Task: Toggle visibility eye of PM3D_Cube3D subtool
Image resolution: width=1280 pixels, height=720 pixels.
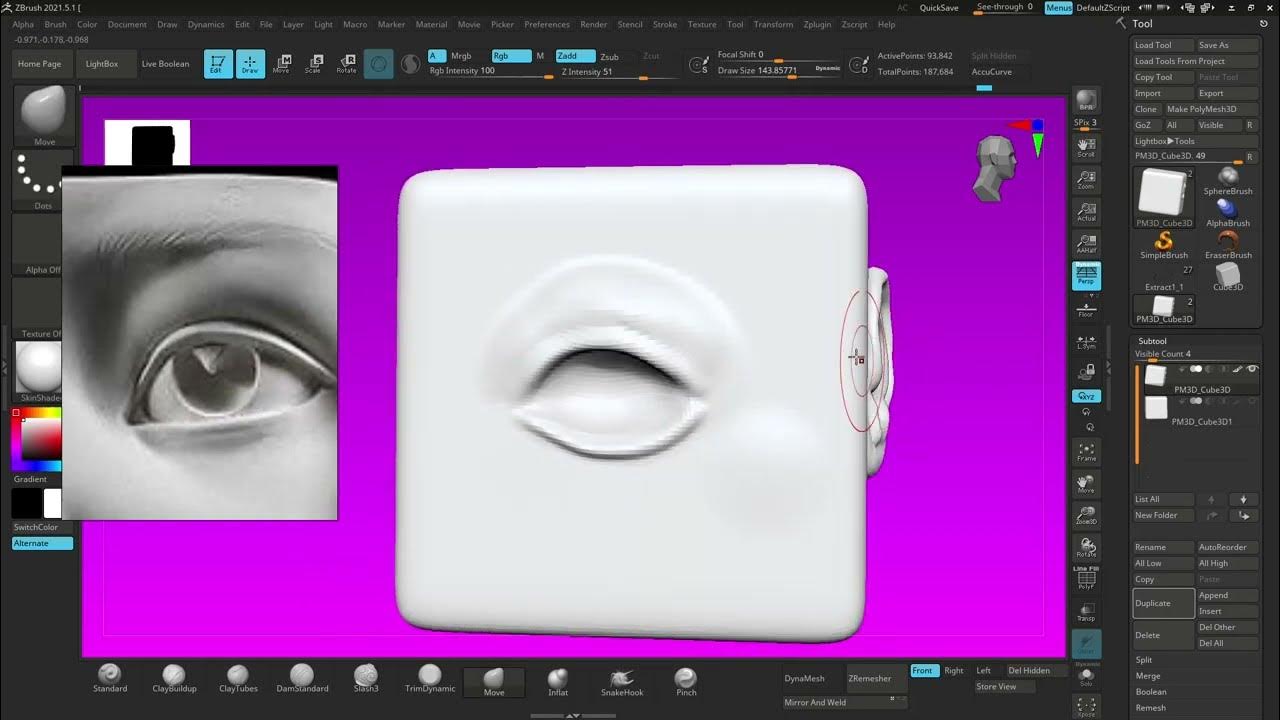Action: 1252,369
